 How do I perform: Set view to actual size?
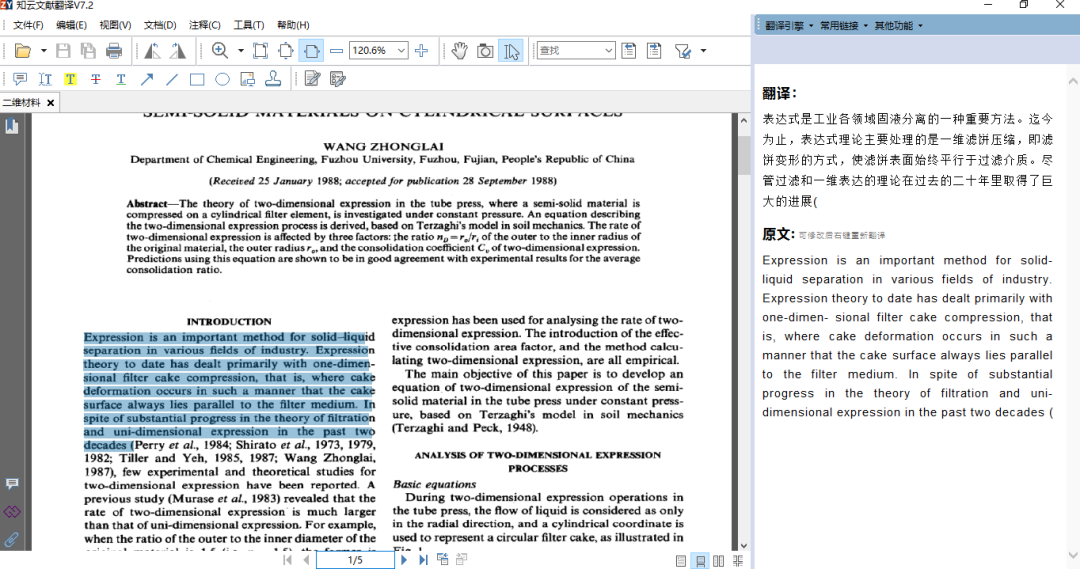pyautogui.click(x=260, y=51)
